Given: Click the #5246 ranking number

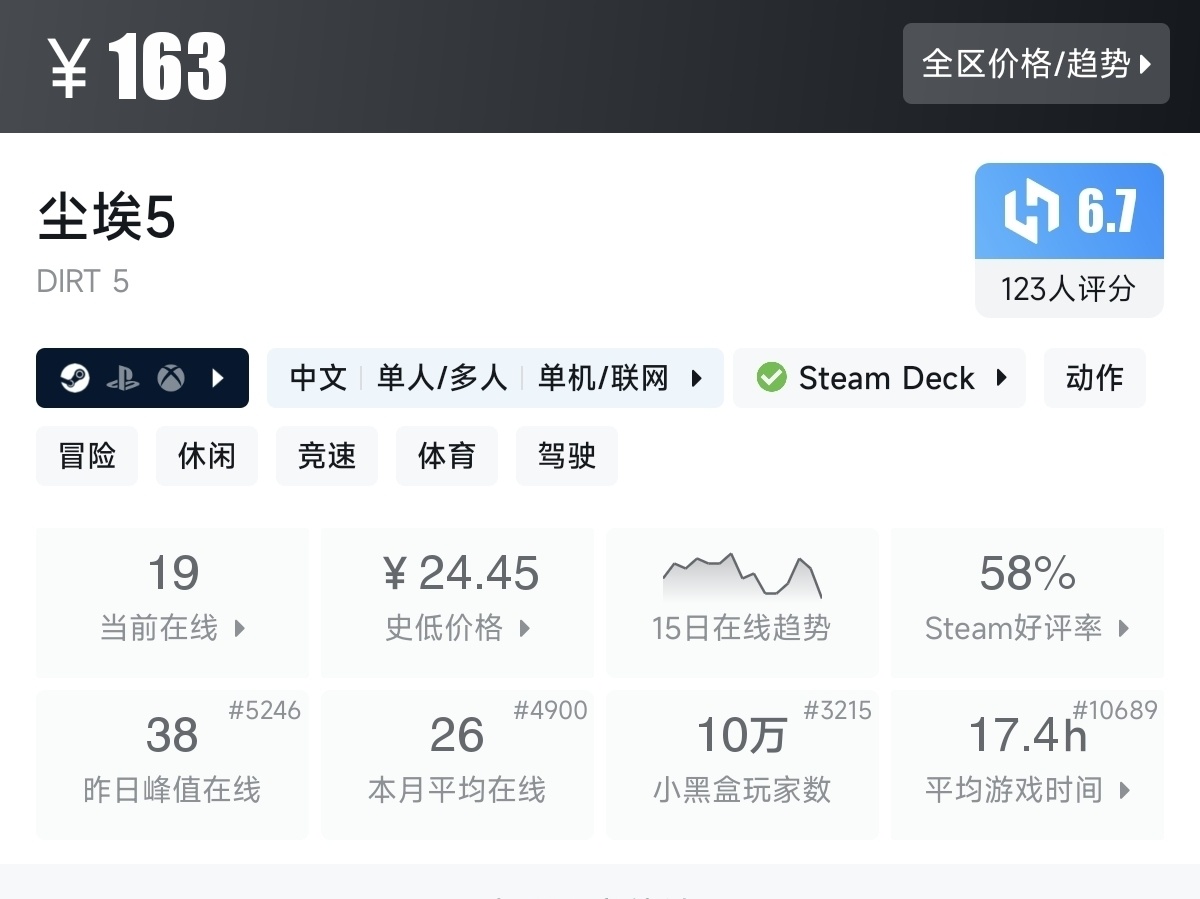Looking at the screenshot, I should pyautogui.click(x=265, y=711).
